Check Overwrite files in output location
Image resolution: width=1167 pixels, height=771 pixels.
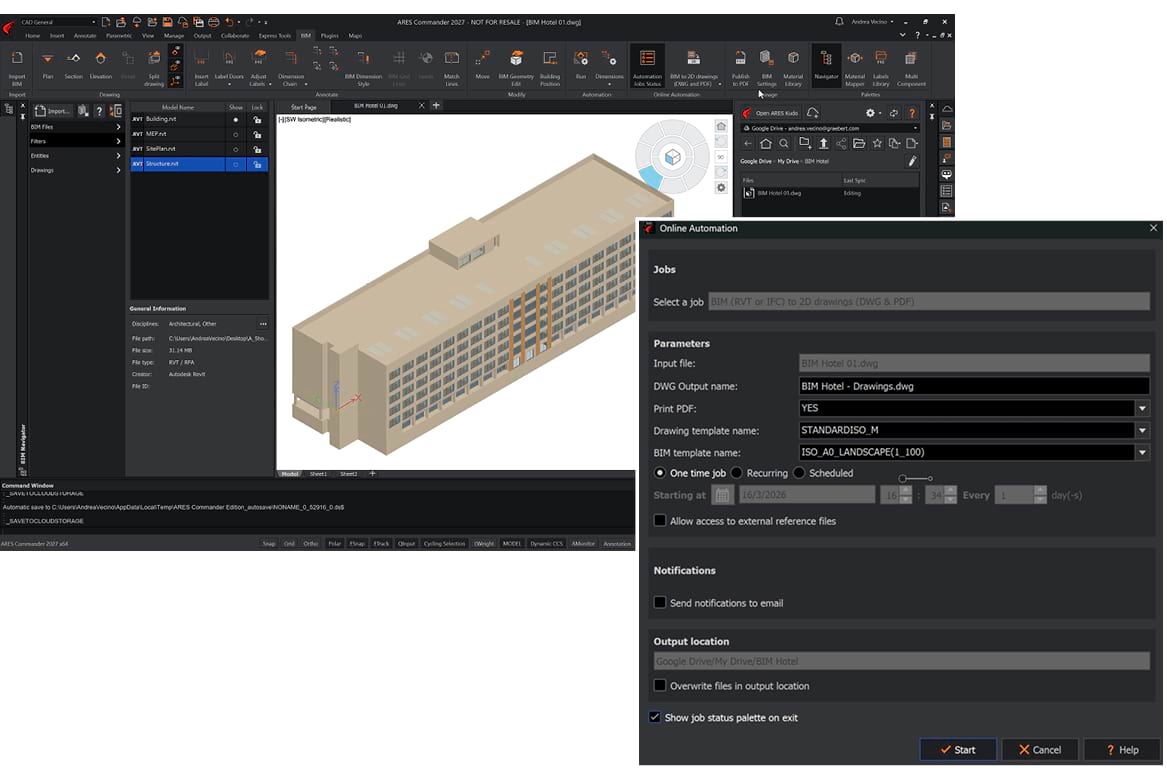[x=660, y=686]
